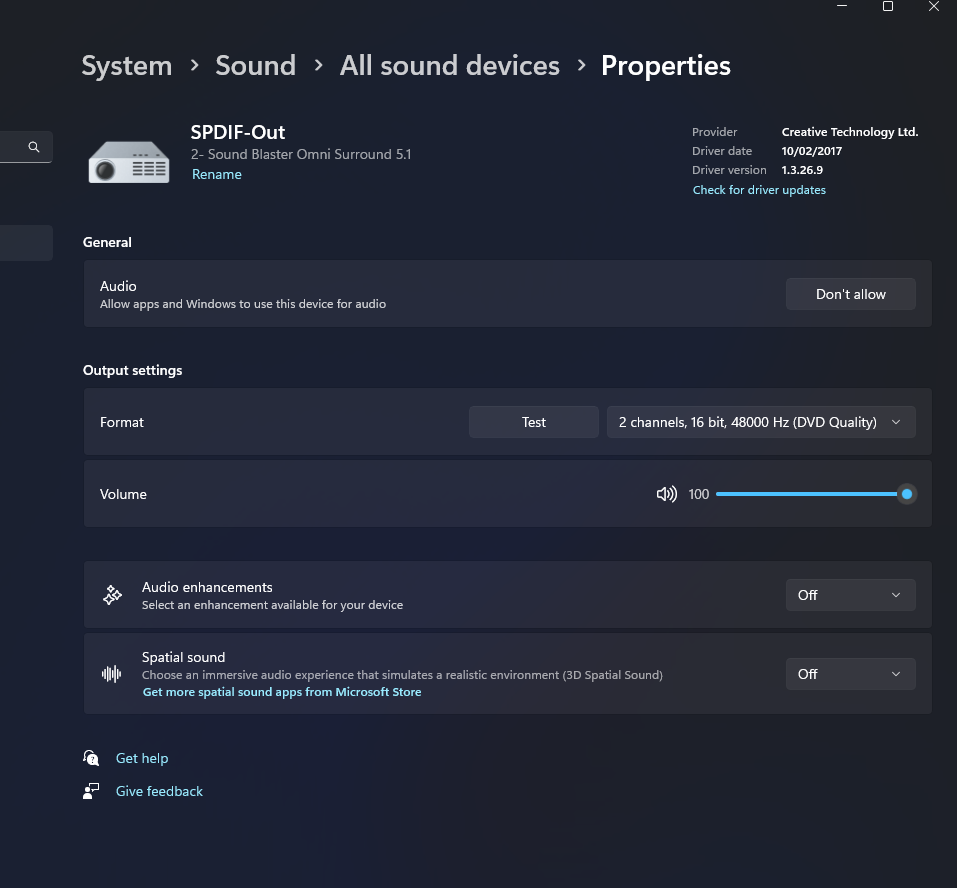Open the Format quality dropdown

760,422
